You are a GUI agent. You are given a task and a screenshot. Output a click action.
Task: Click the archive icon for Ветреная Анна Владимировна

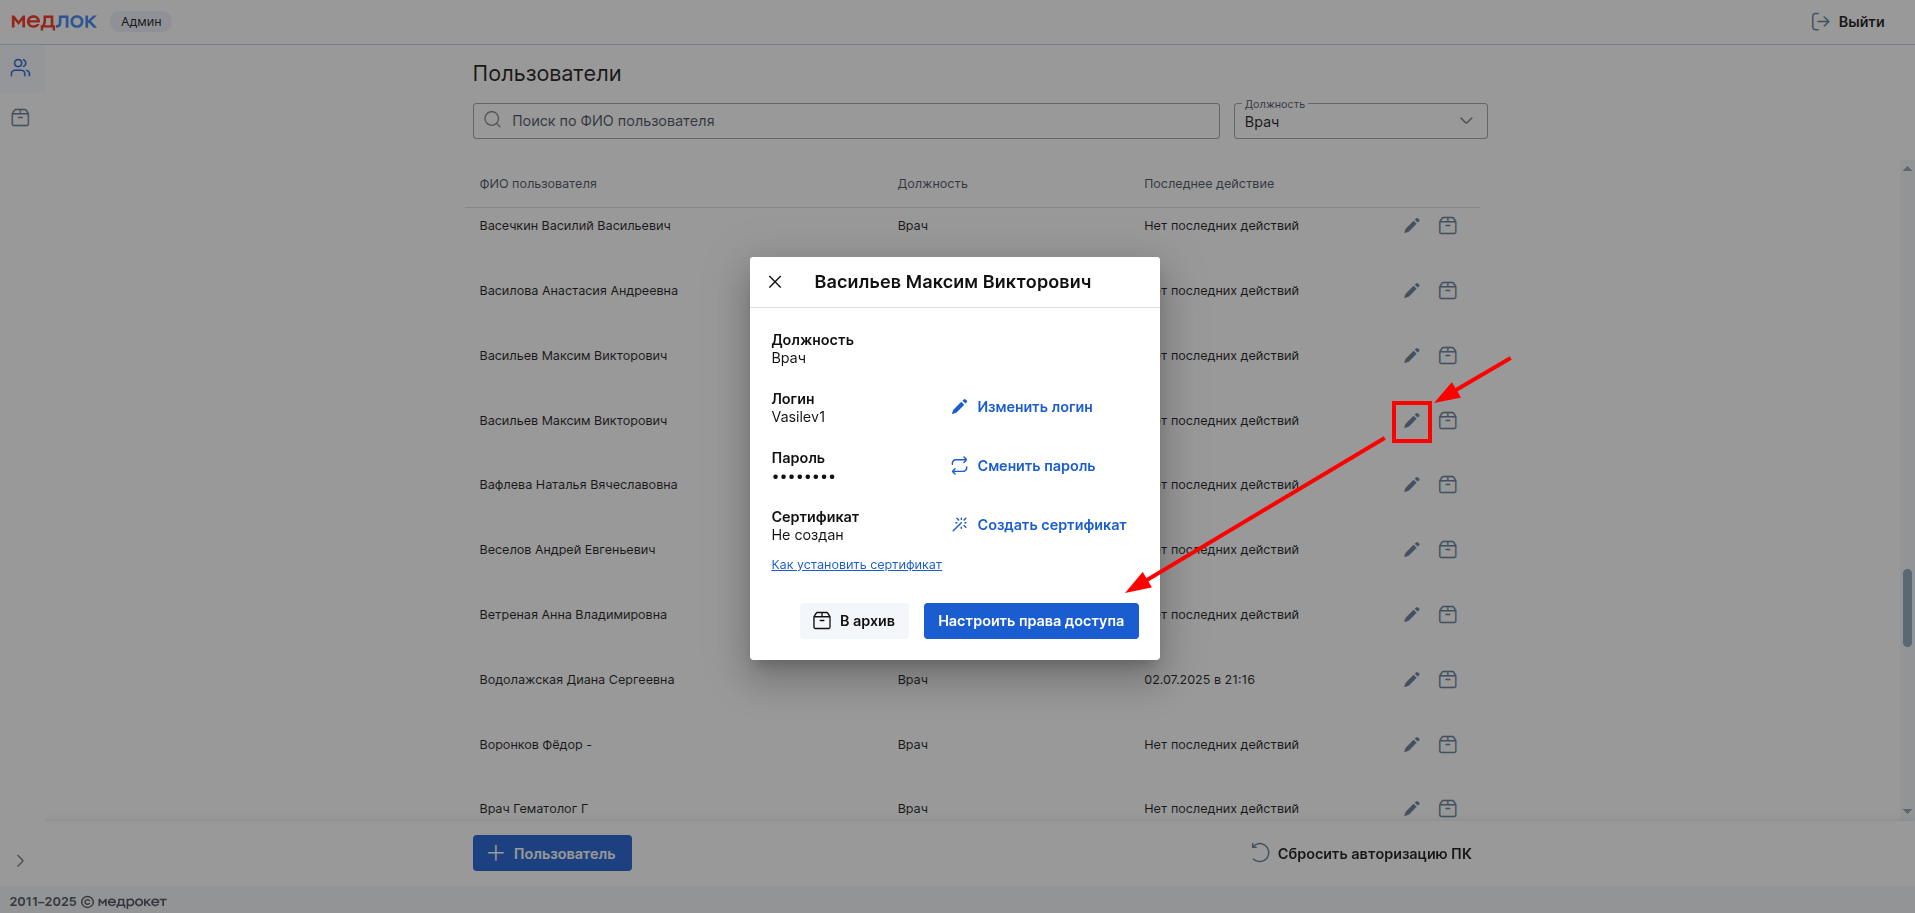(1447, 615)
